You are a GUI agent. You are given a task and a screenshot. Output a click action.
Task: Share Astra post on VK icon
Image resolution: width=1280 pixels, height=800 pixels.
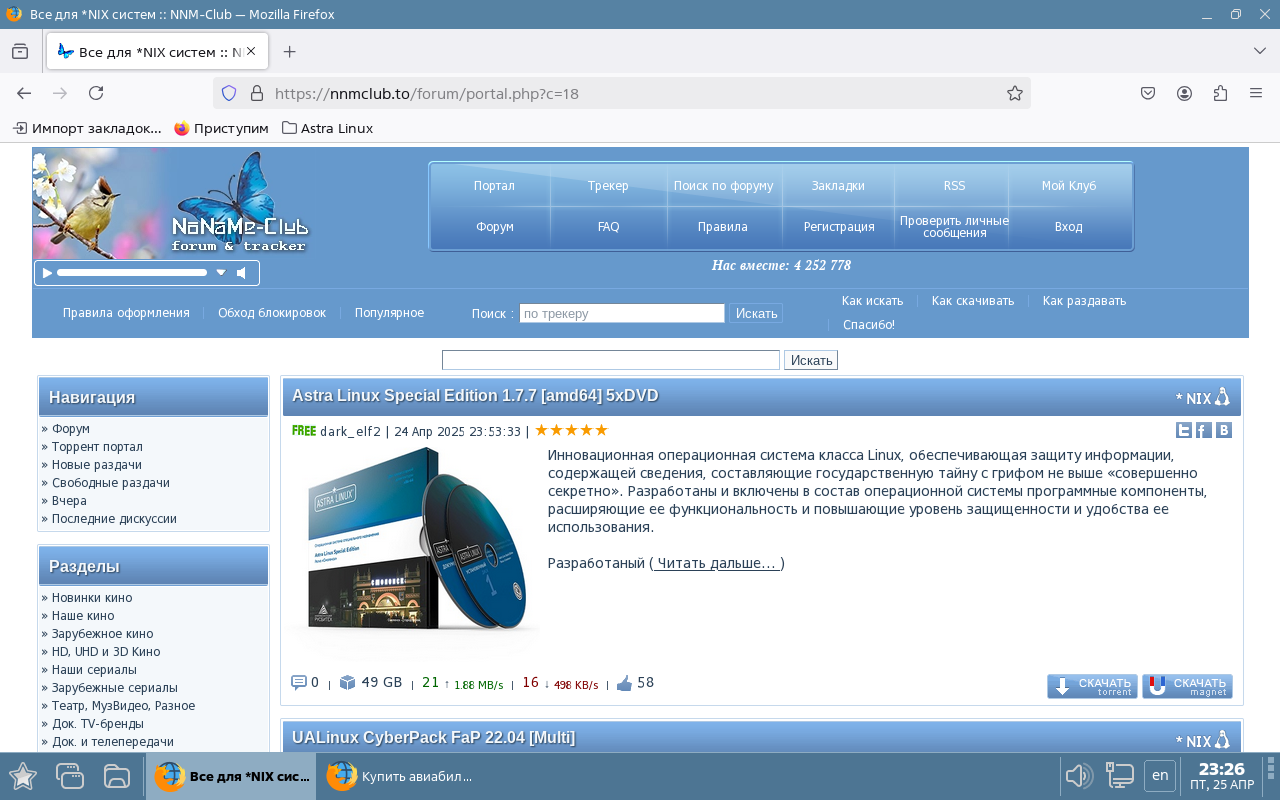pyautogui.click(x=1223, y=430)
